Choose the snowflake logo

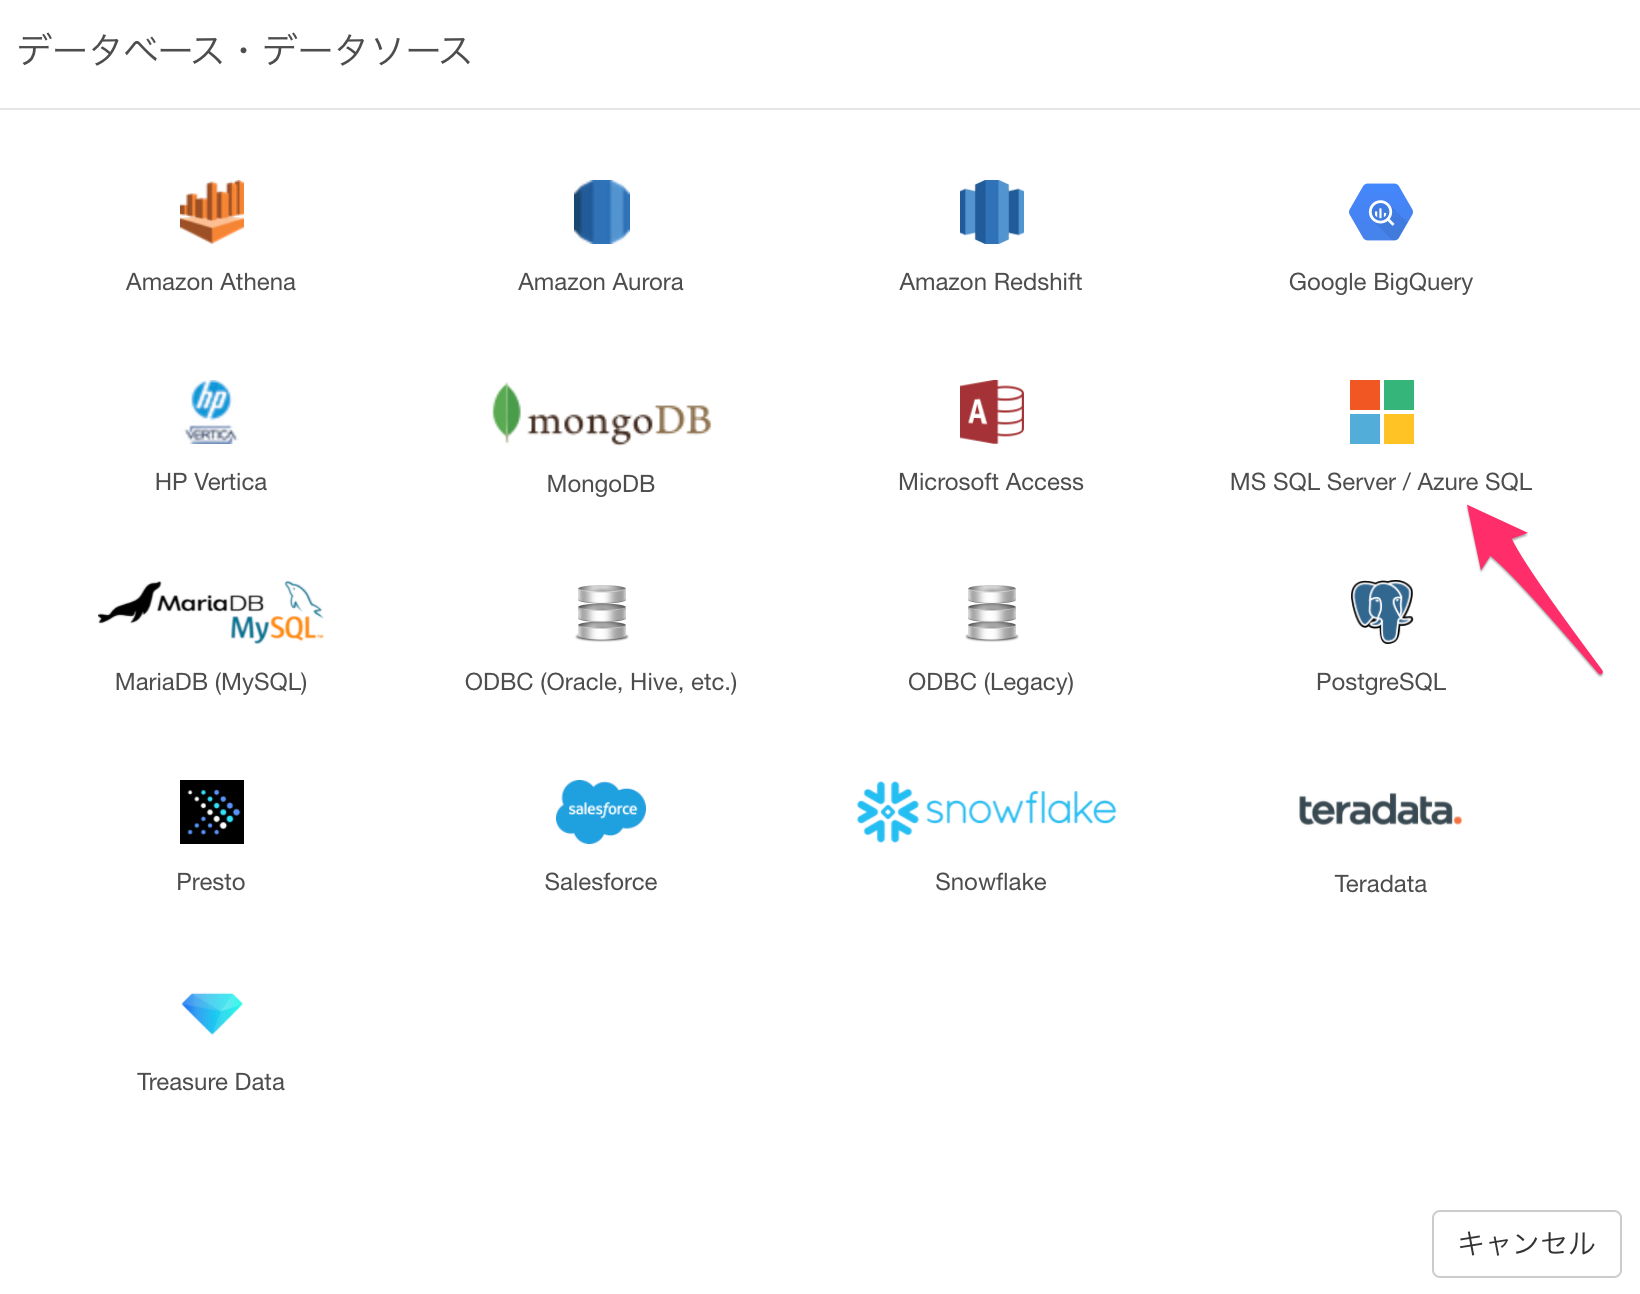pyautogui.click(x=987, y=812)
